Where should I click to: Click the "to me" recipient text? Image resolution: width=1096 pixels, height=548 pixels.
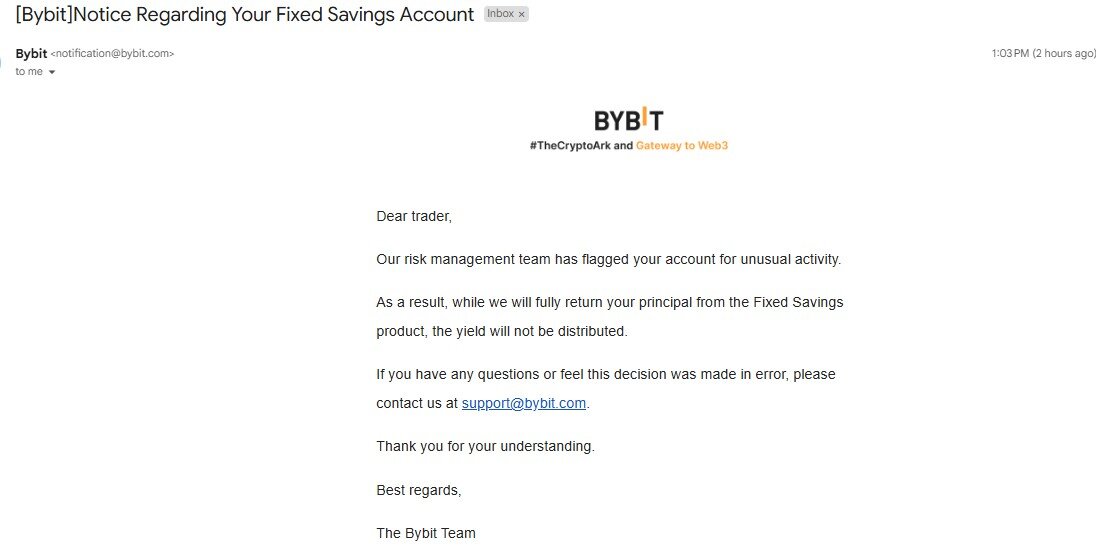(x=29, y=72)
